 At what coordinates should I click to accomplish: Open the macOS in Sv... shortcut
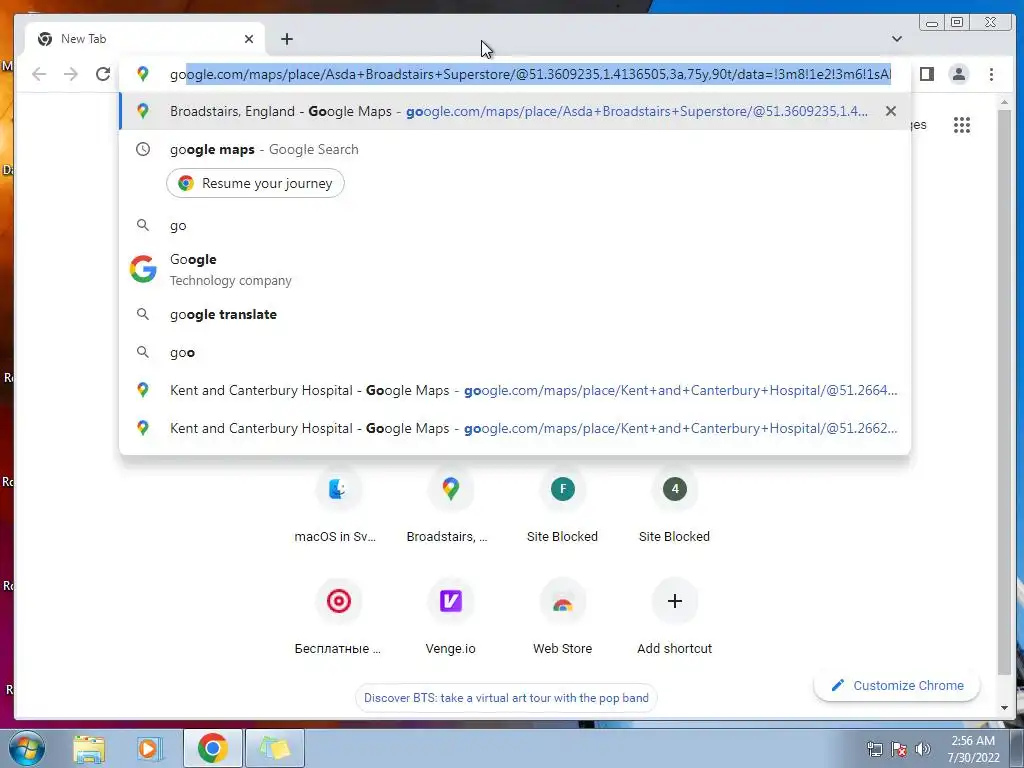[336, 505]
